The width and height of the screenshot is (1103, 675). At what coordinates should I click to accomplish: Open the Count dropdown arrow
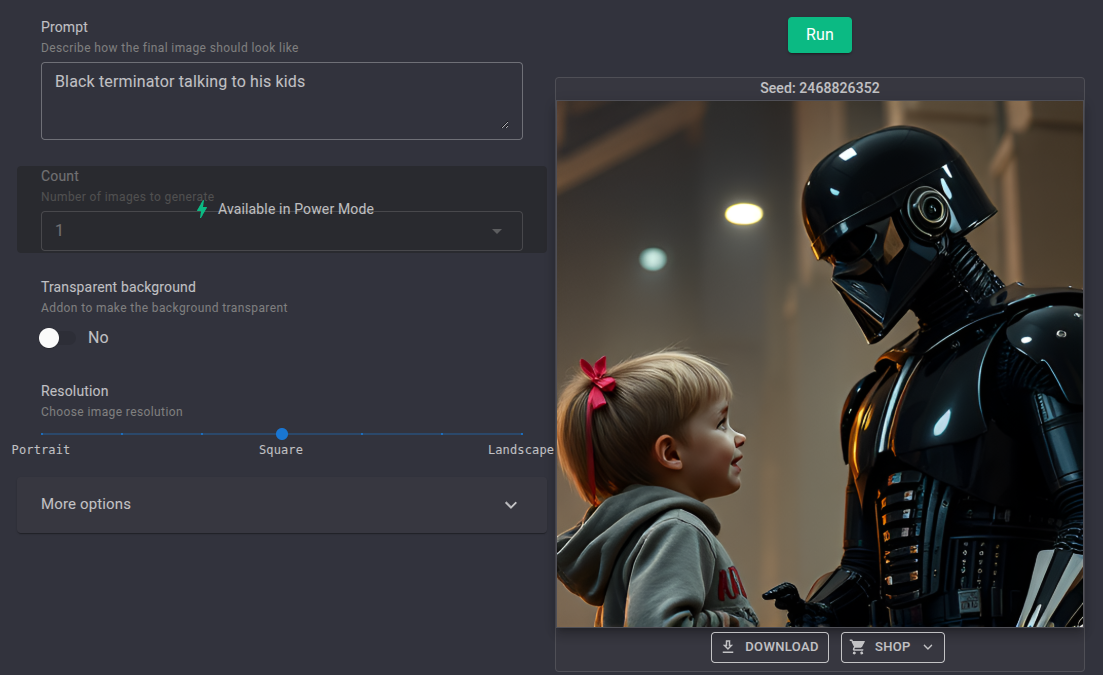[497, 231]
